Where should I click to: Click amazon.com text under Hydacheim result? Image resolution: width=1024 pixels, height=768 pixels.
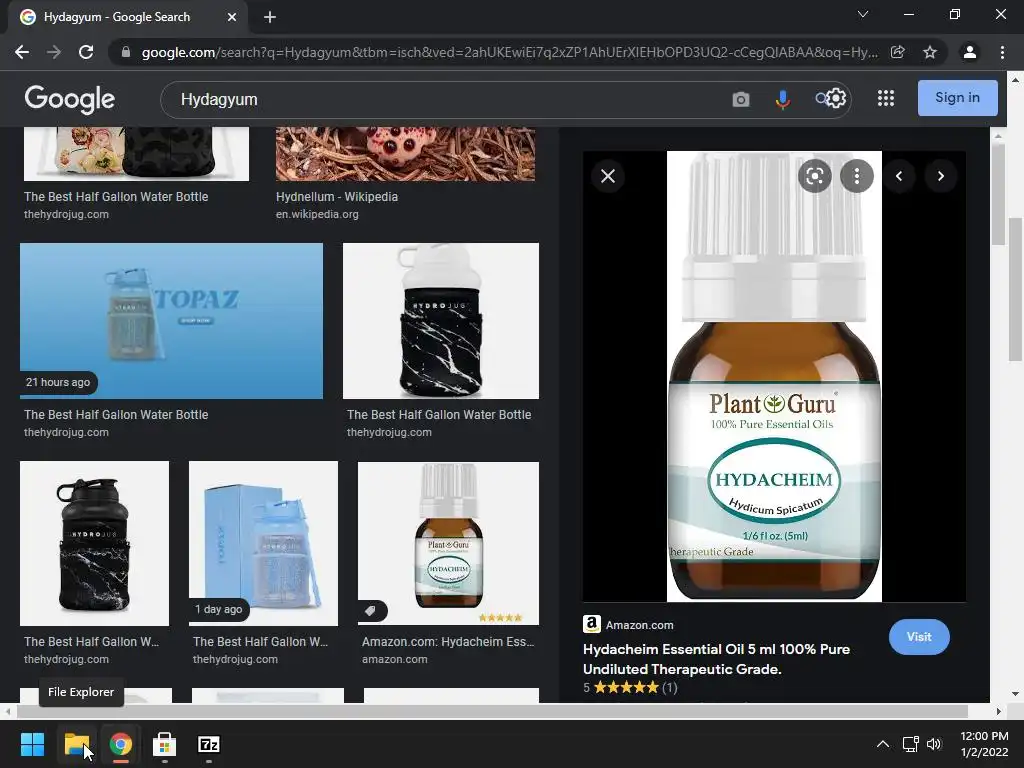click(x=394, y=660)
